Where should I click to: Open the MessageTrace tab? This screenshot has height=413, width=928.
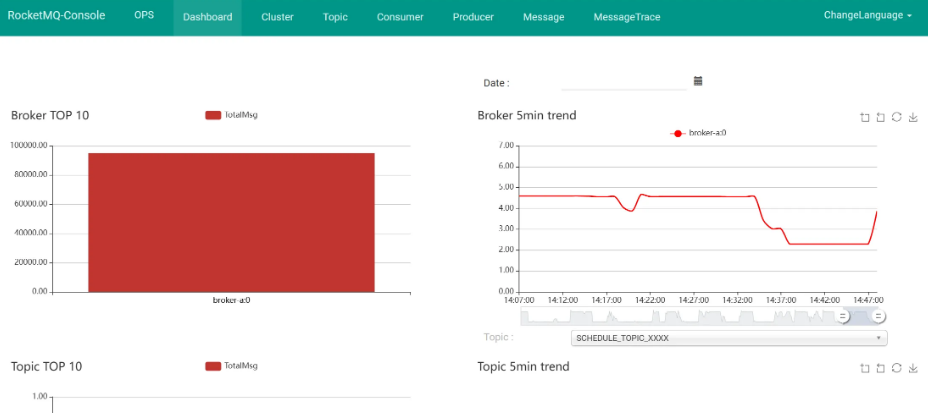[x=627, y=17]
